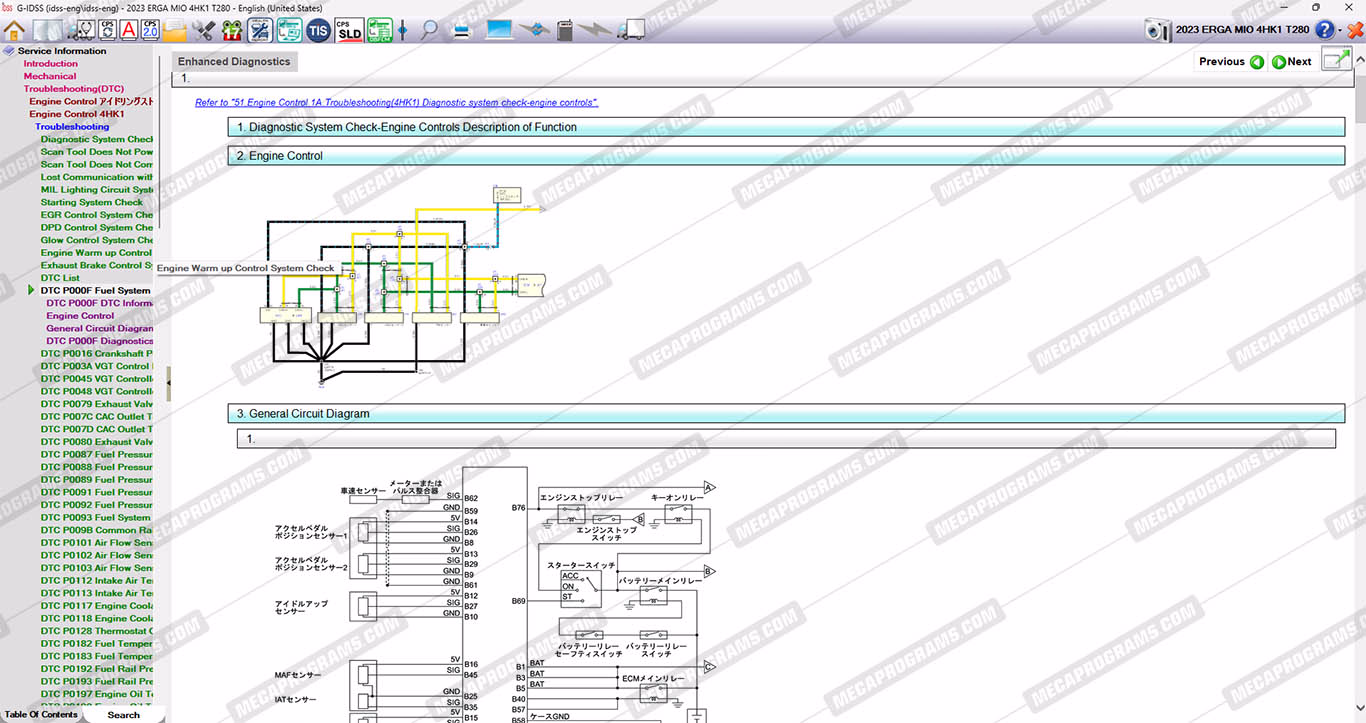Open DTC P000F Diagnostics tree sub-item
This screenshot has width=1366, height=723.
click(100, 341)
